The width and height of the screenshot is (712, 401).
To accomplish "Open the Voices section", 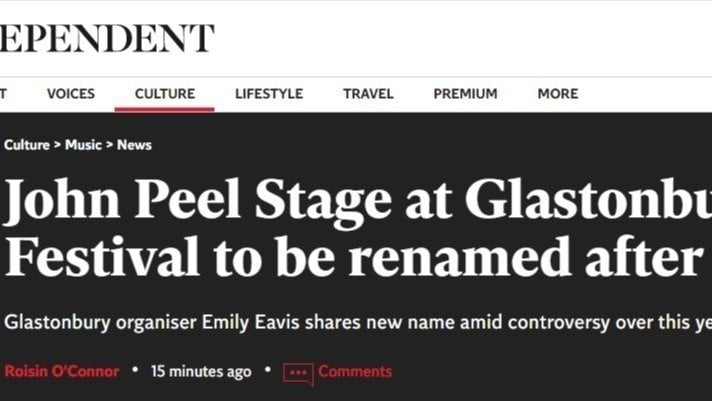I will point(71,94).
